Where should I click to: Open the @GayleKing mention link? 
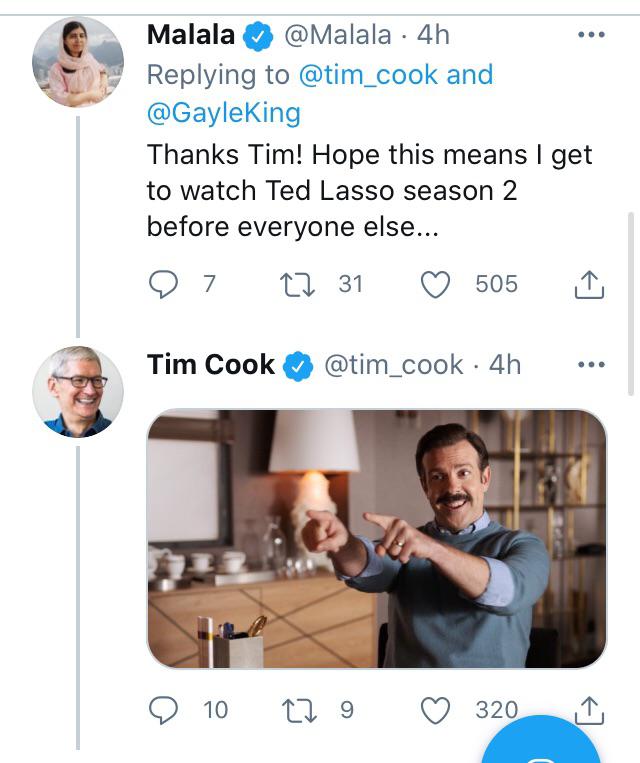point(224,113)
